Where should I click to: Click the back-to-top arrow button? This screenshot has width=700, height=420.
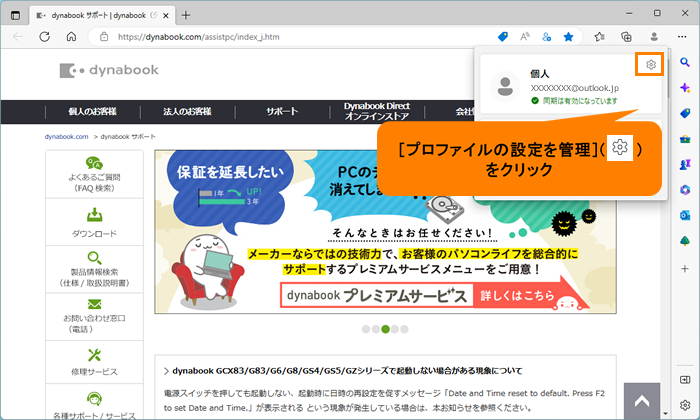(642, 401)
